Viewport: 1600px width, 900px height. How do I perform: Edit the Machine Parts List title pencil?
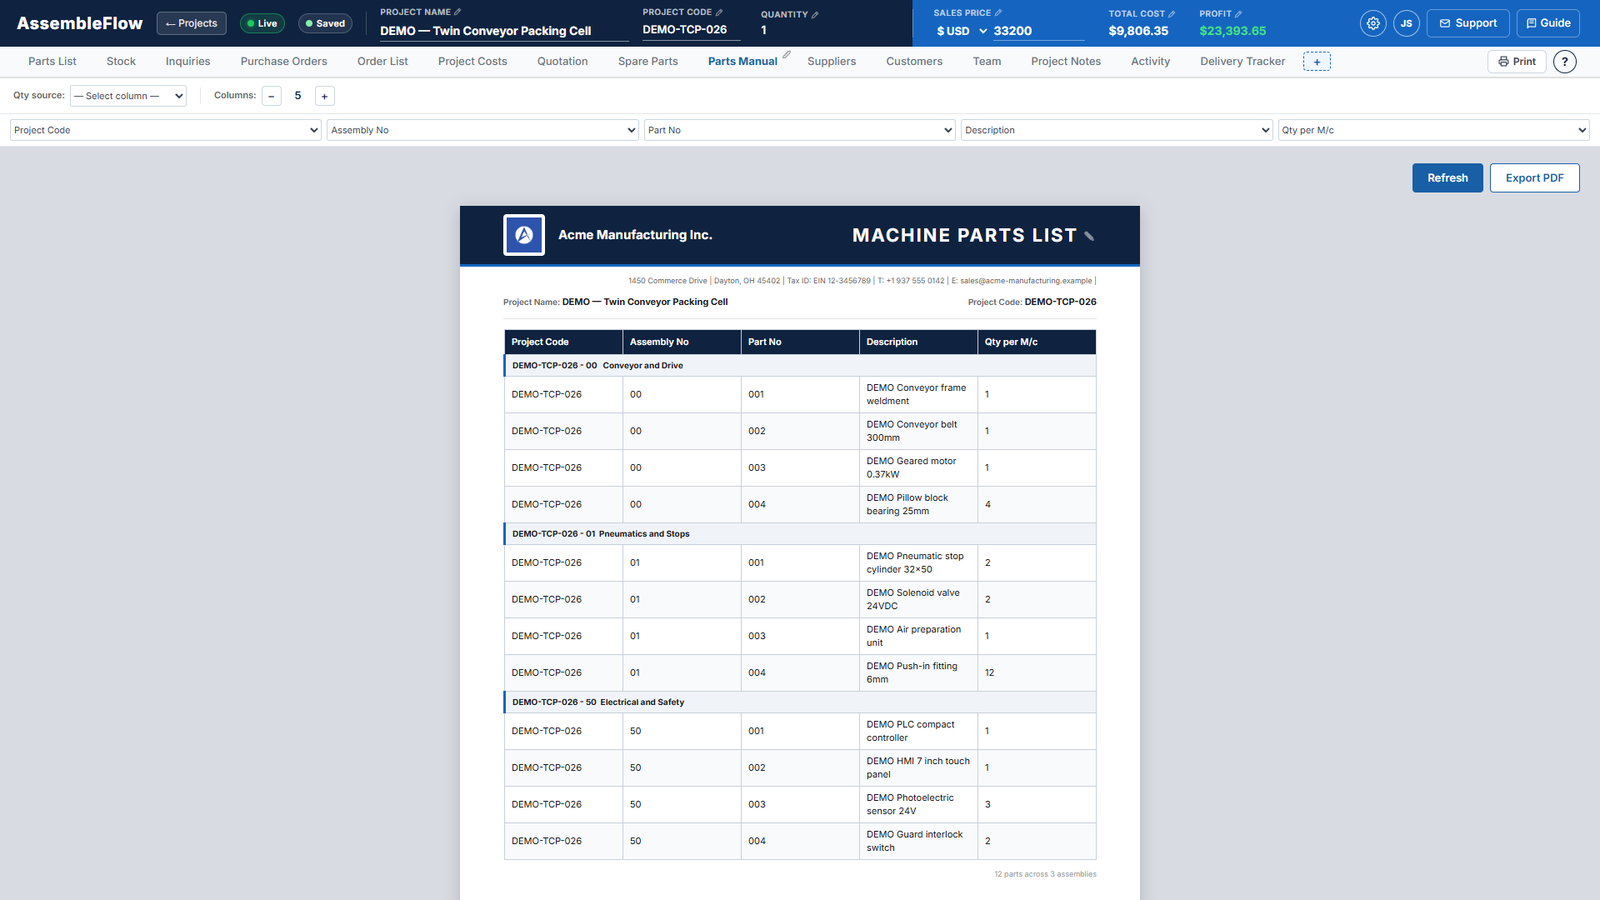click(1089, 236)
